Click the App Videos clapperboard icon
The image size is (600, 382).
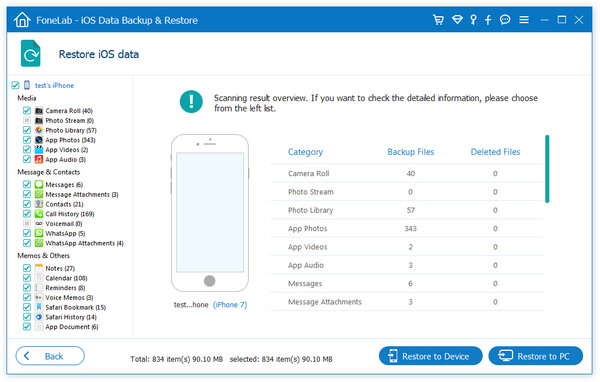click(x=39, y=150)
